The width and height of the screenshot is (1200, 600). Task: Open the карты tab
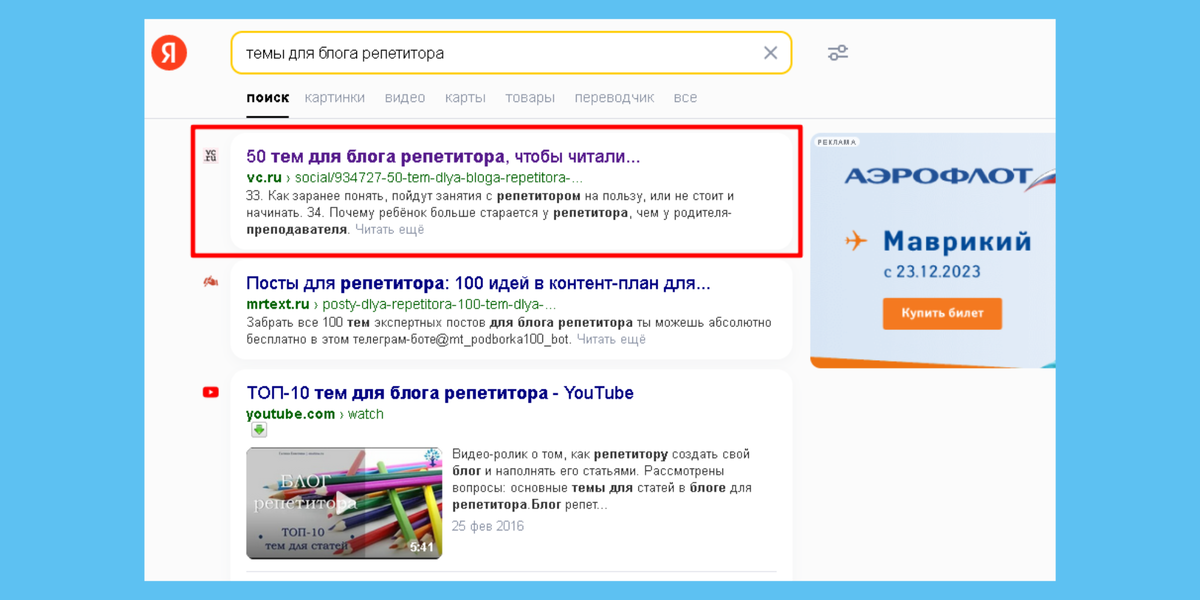click(465, 98)
